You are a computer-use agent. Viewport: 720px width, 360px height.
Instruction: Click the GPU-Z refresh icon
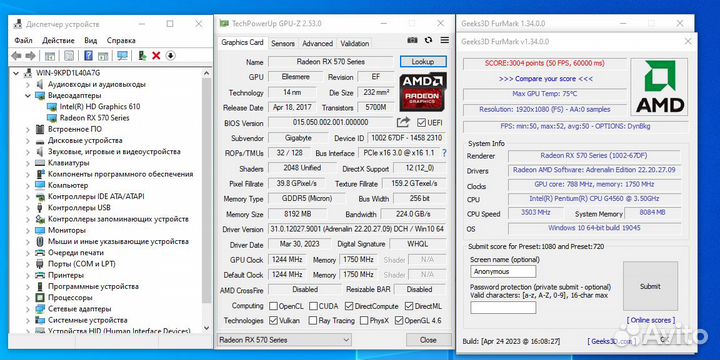point(428,40)
